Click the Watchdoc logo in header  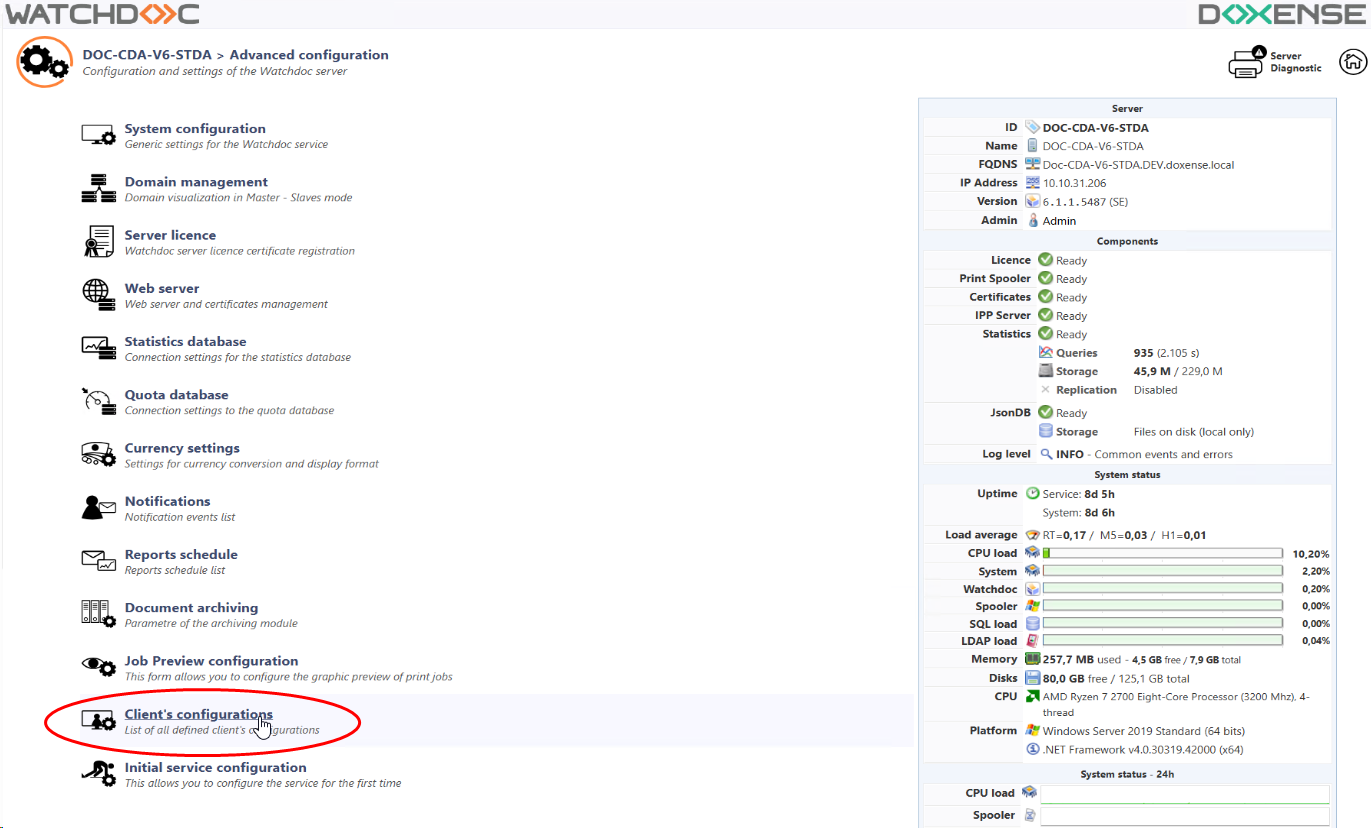pyautogui.click(x=102, y=14)
